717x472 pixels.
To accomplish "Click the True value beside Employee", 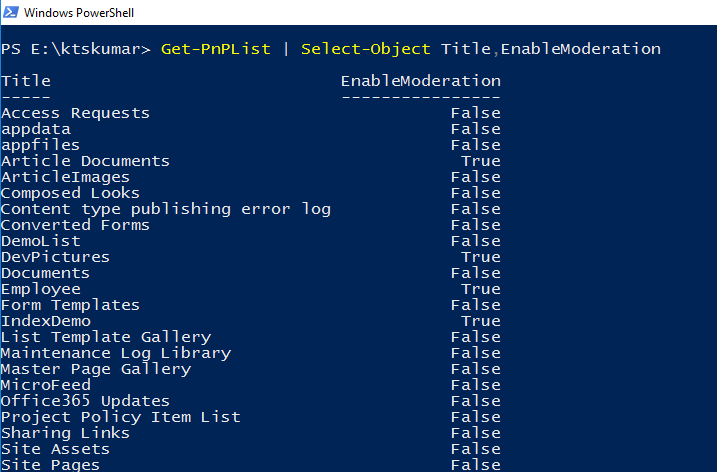I will point(480,289).
